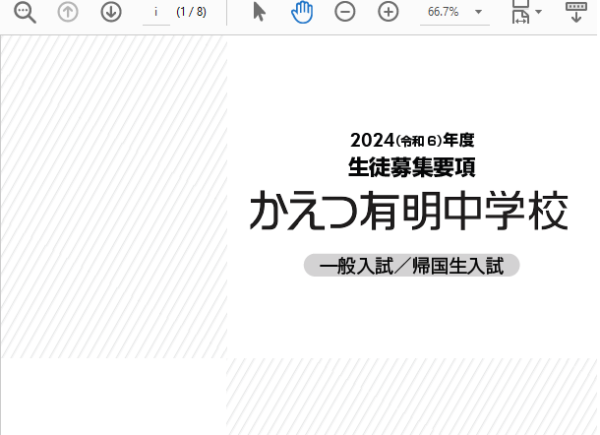This screenshot has width=600, height=435.
Task: Select the Hand pan tool
Action: tap(302, 12)
